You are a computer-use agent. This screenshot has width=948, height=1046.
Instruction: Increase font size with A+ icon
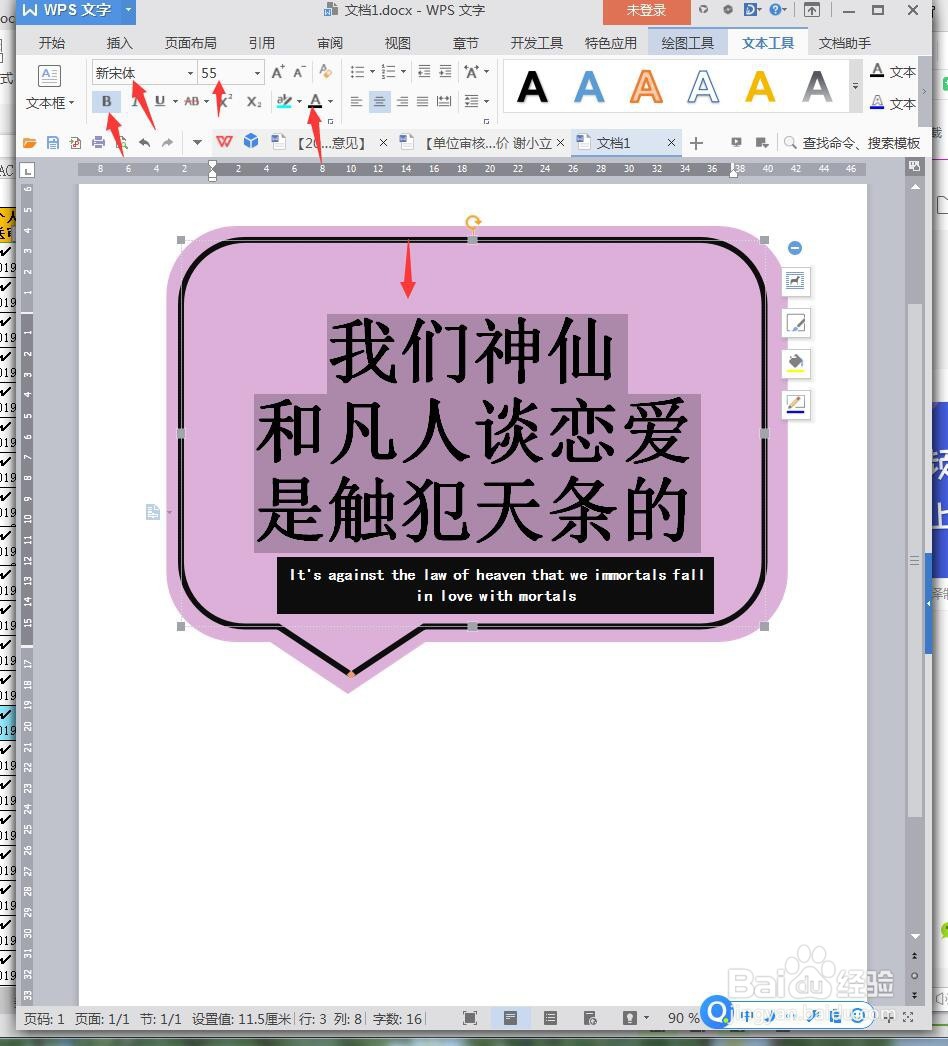pyautogui.click(x=278, y=71)
